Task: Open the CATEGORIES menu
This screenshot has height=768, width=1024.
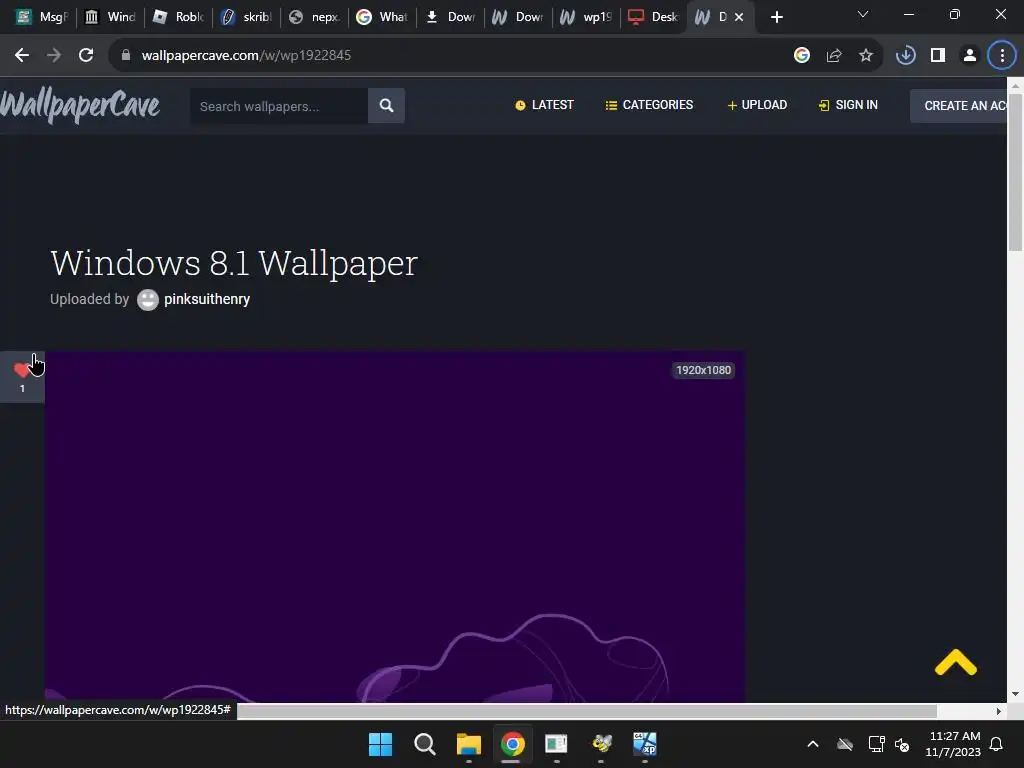Action: coord(649,105)
